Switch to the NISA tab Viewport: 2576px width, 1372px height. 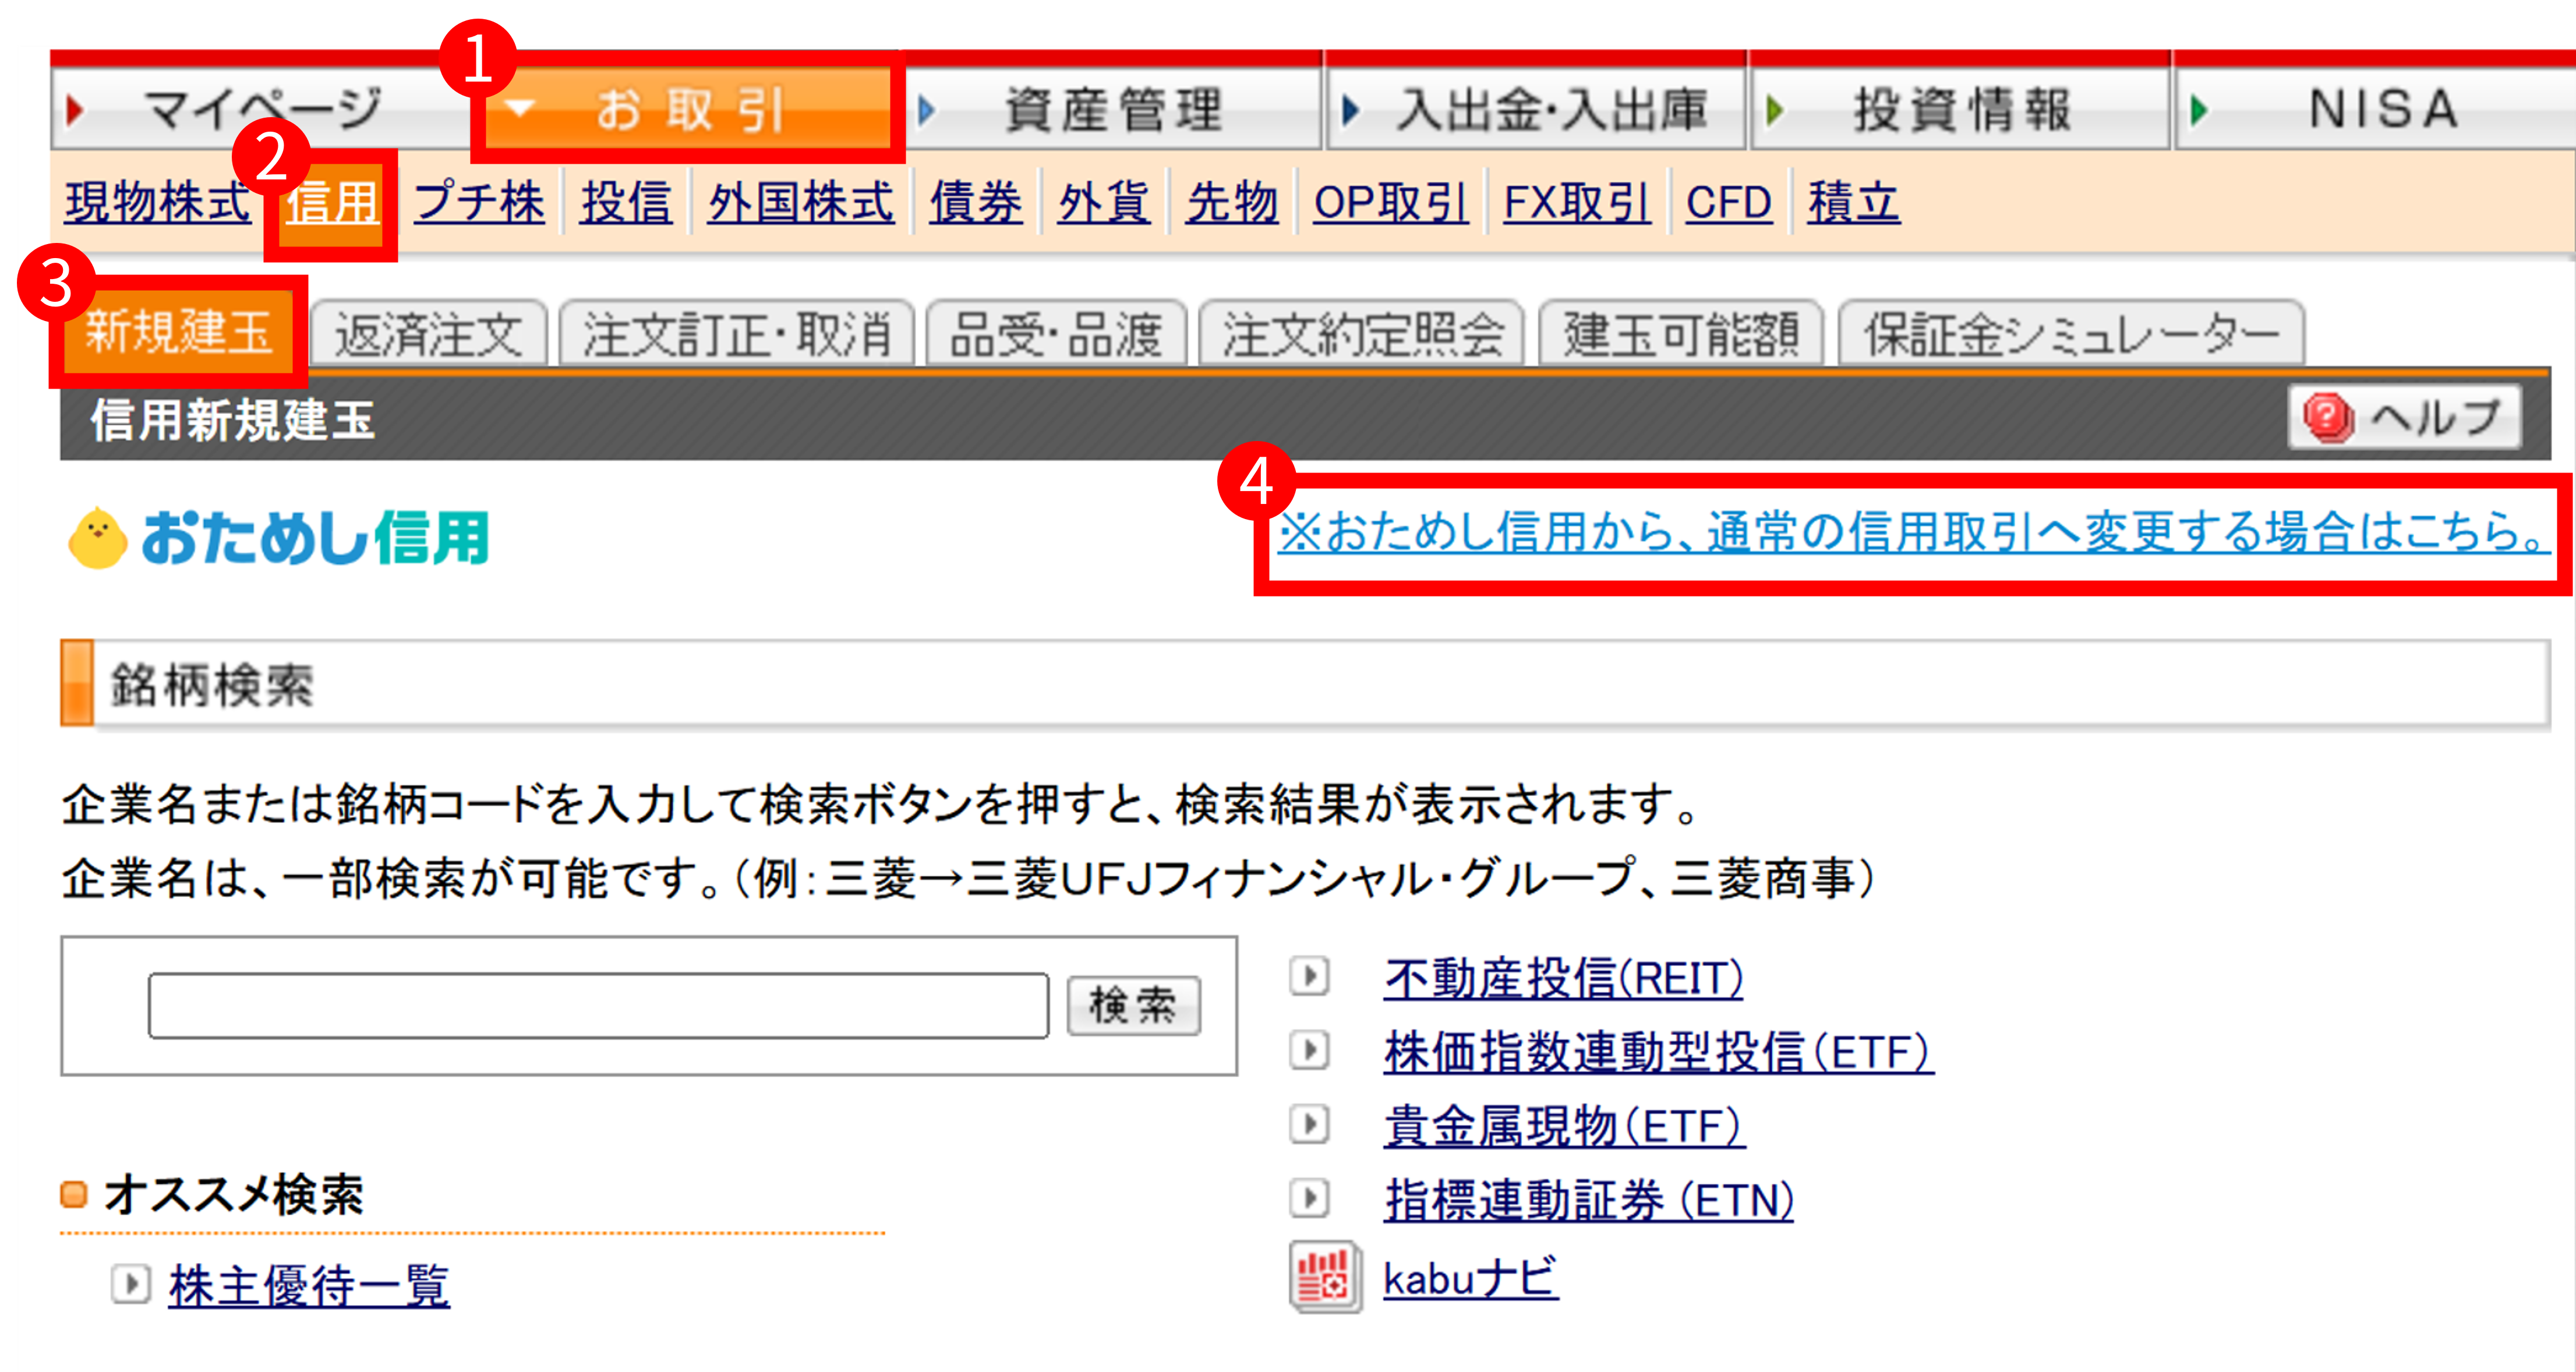[2376, 109]
